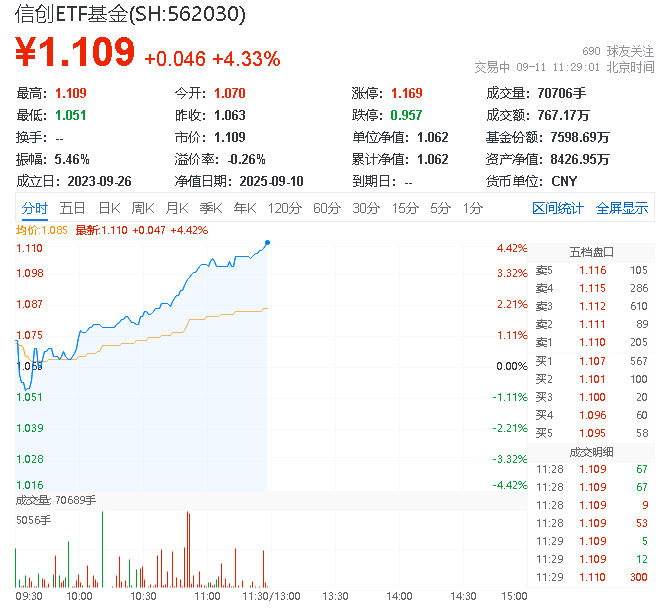This screenshot has width=660, height=615.
Task: Click the 货币单位 CNY value
Action: click(564, 181)
